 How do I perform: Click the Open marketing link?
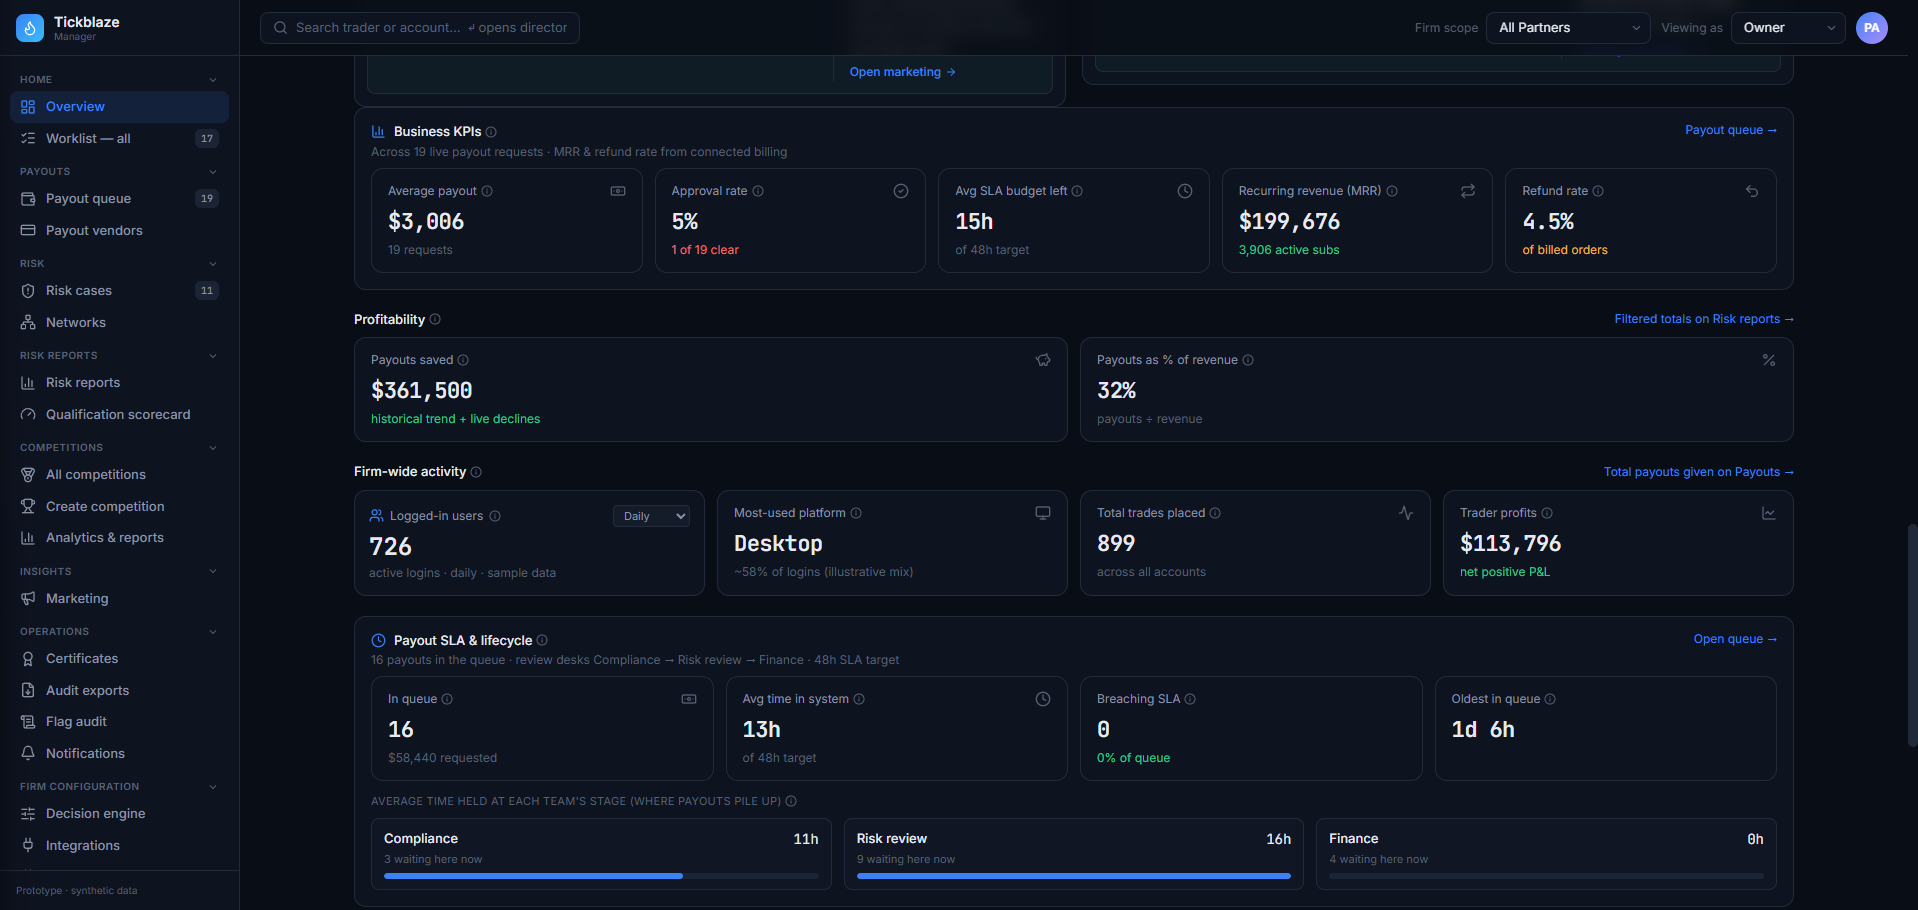click(x=902, y=72)
